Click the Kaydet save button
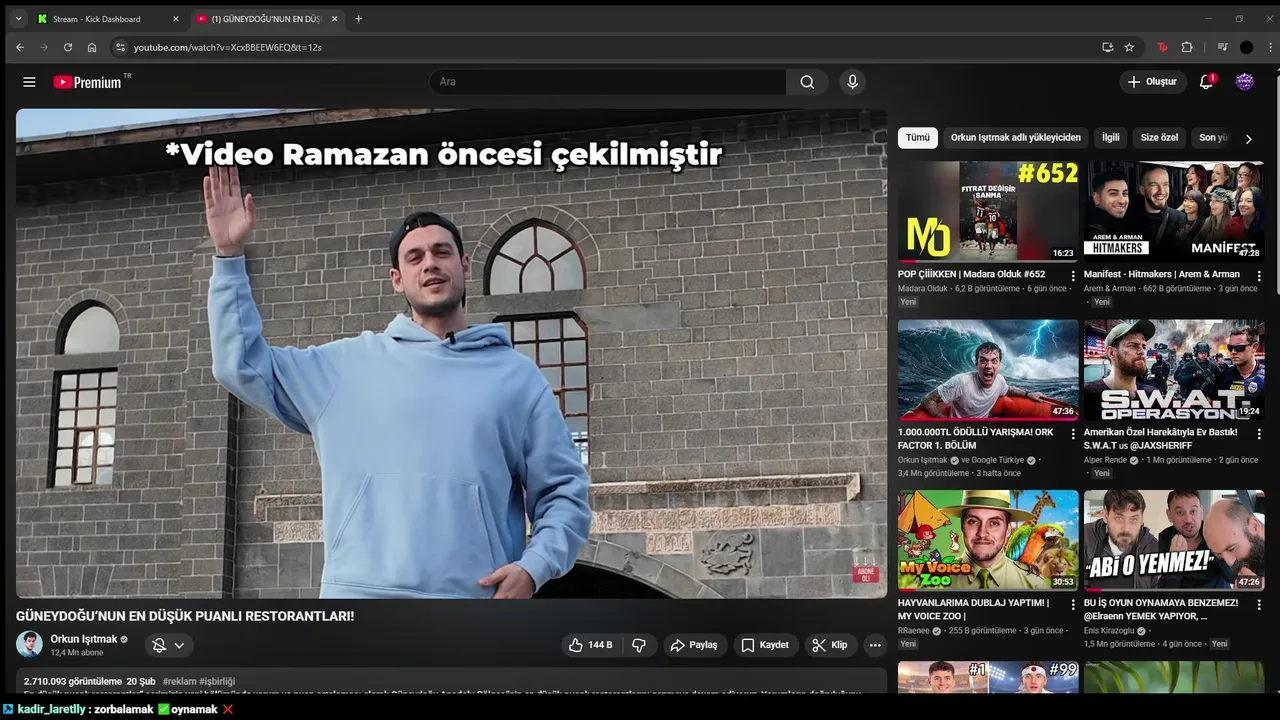The width and height of the screenshot is (1280, 720). coord(765,645)
